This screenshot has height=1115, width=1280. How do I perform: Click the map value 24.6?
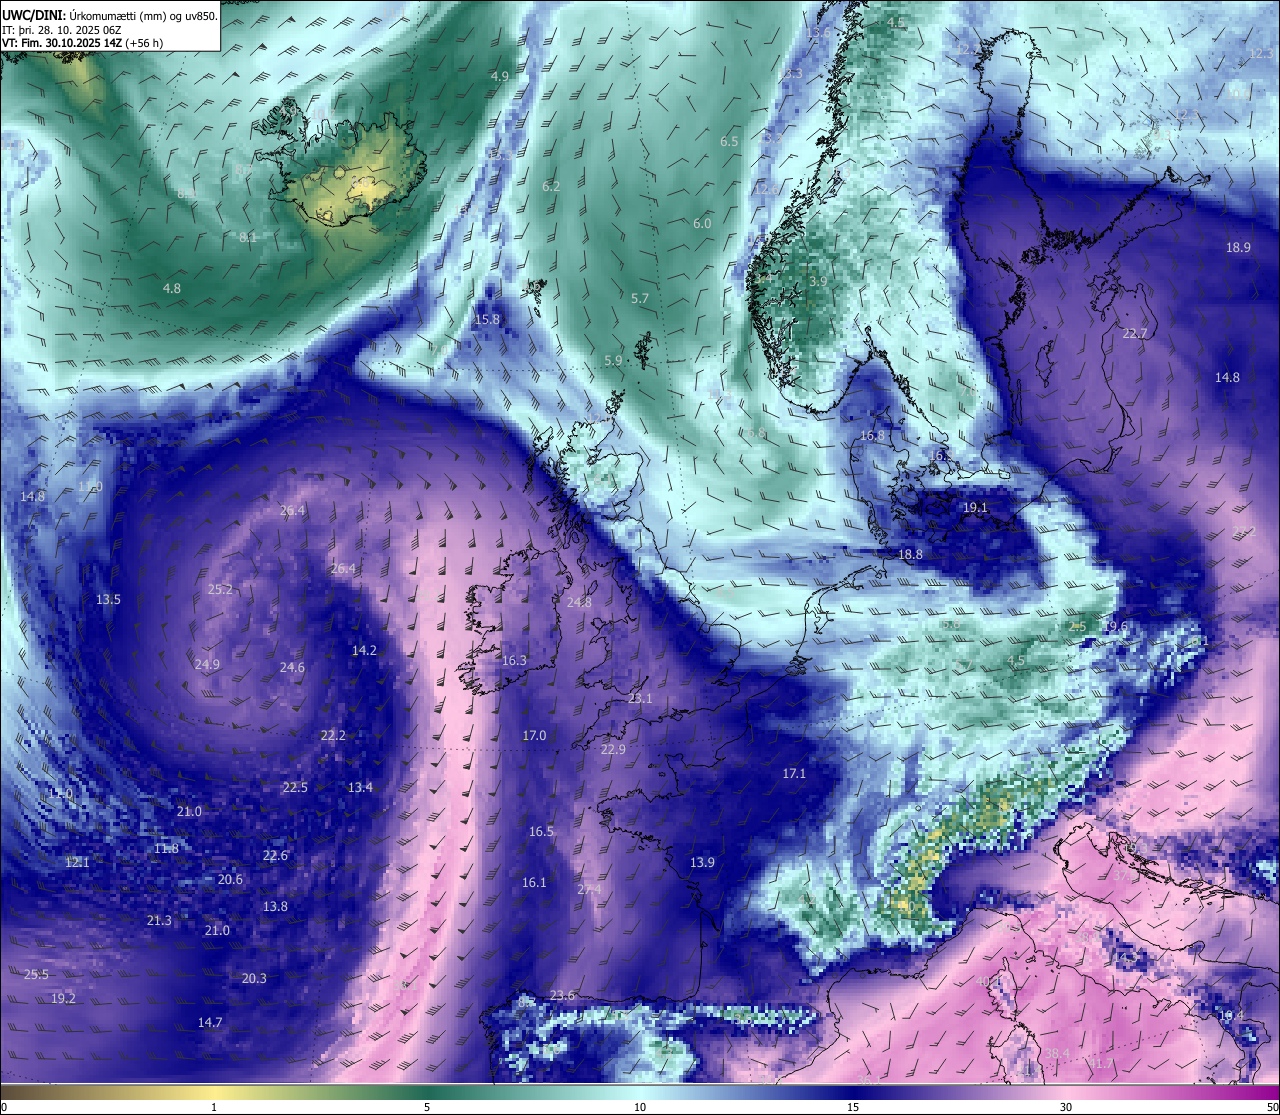coord(292,667)
